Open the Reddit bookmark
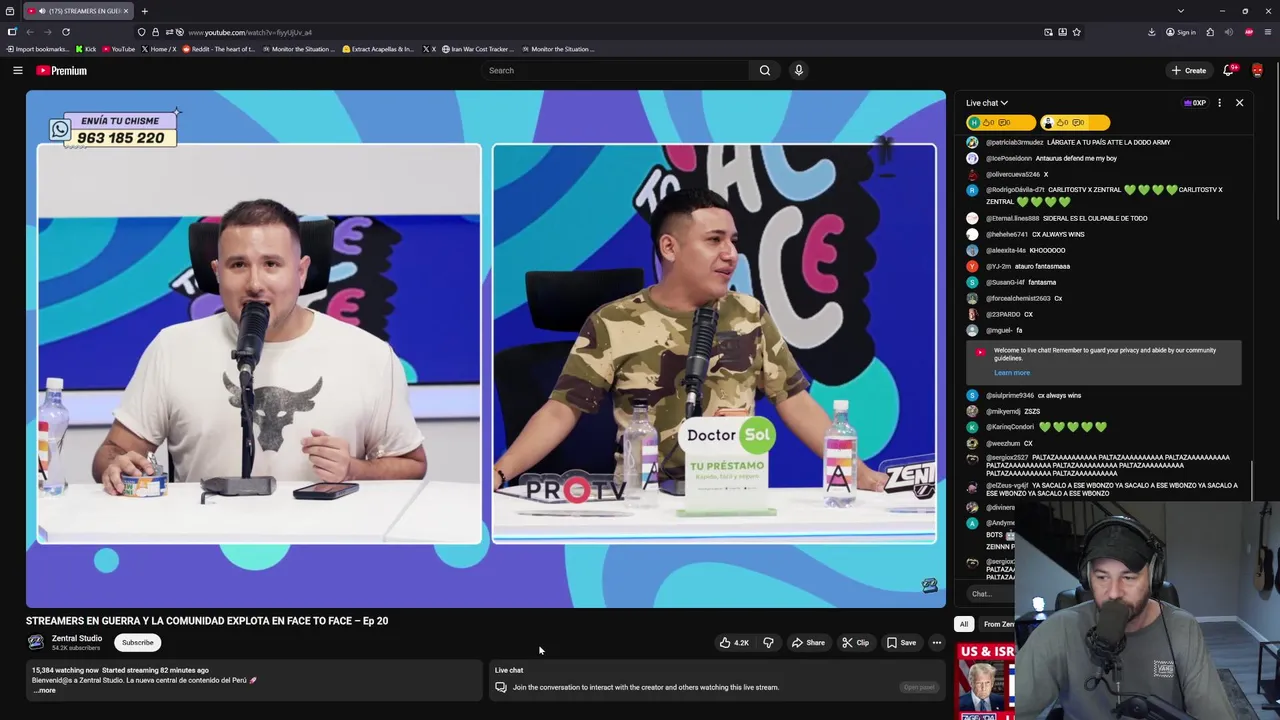 click(219, 49)
